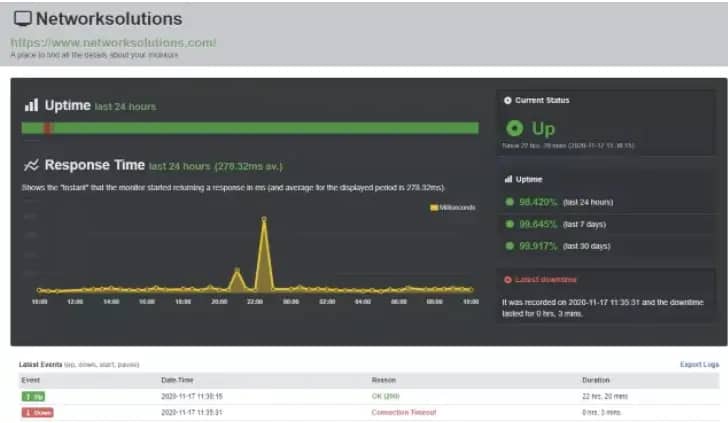Toggle the Milliseconds legend swatch

coord(434,208)
